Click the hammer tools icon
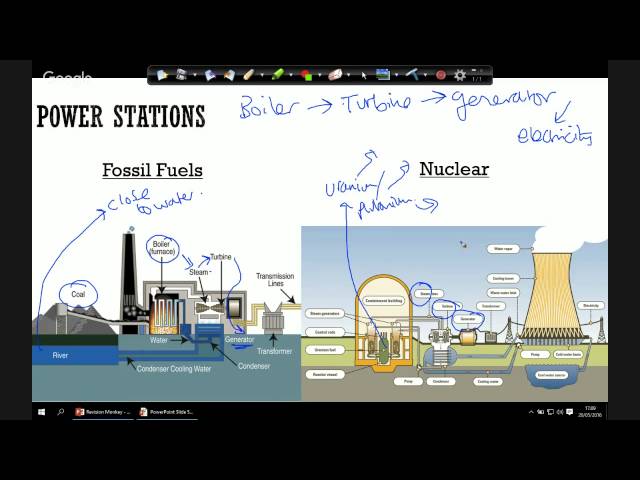 (412, 74)
